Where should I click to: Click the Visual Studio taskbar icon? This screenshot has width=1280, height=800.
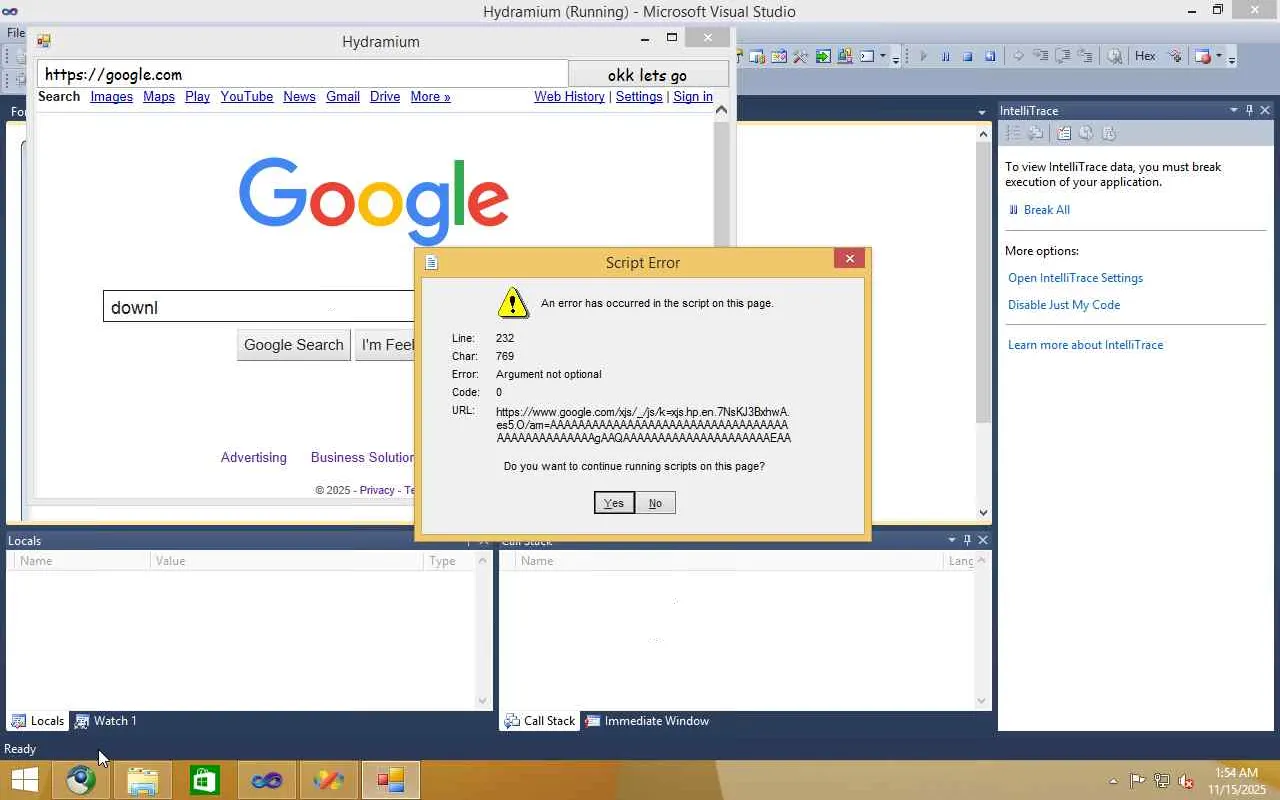pyautogui.click(x=267, y=780)
